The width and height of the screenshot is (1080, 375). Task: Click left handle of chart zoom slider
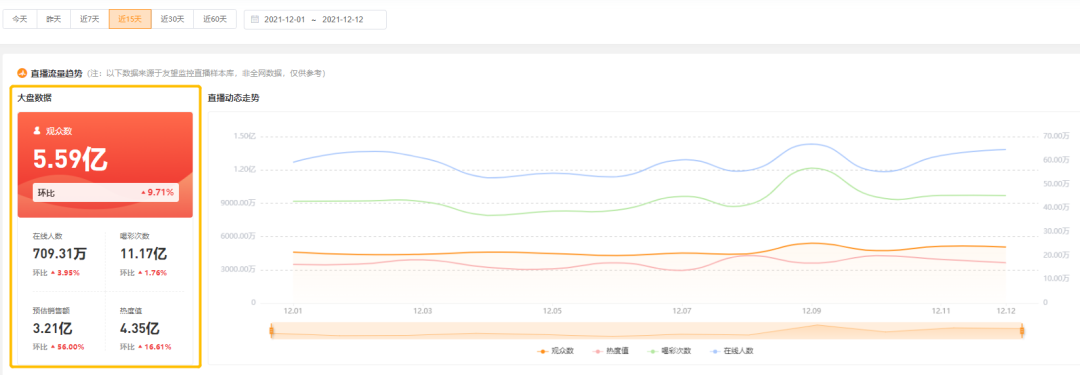click(271, 332)
